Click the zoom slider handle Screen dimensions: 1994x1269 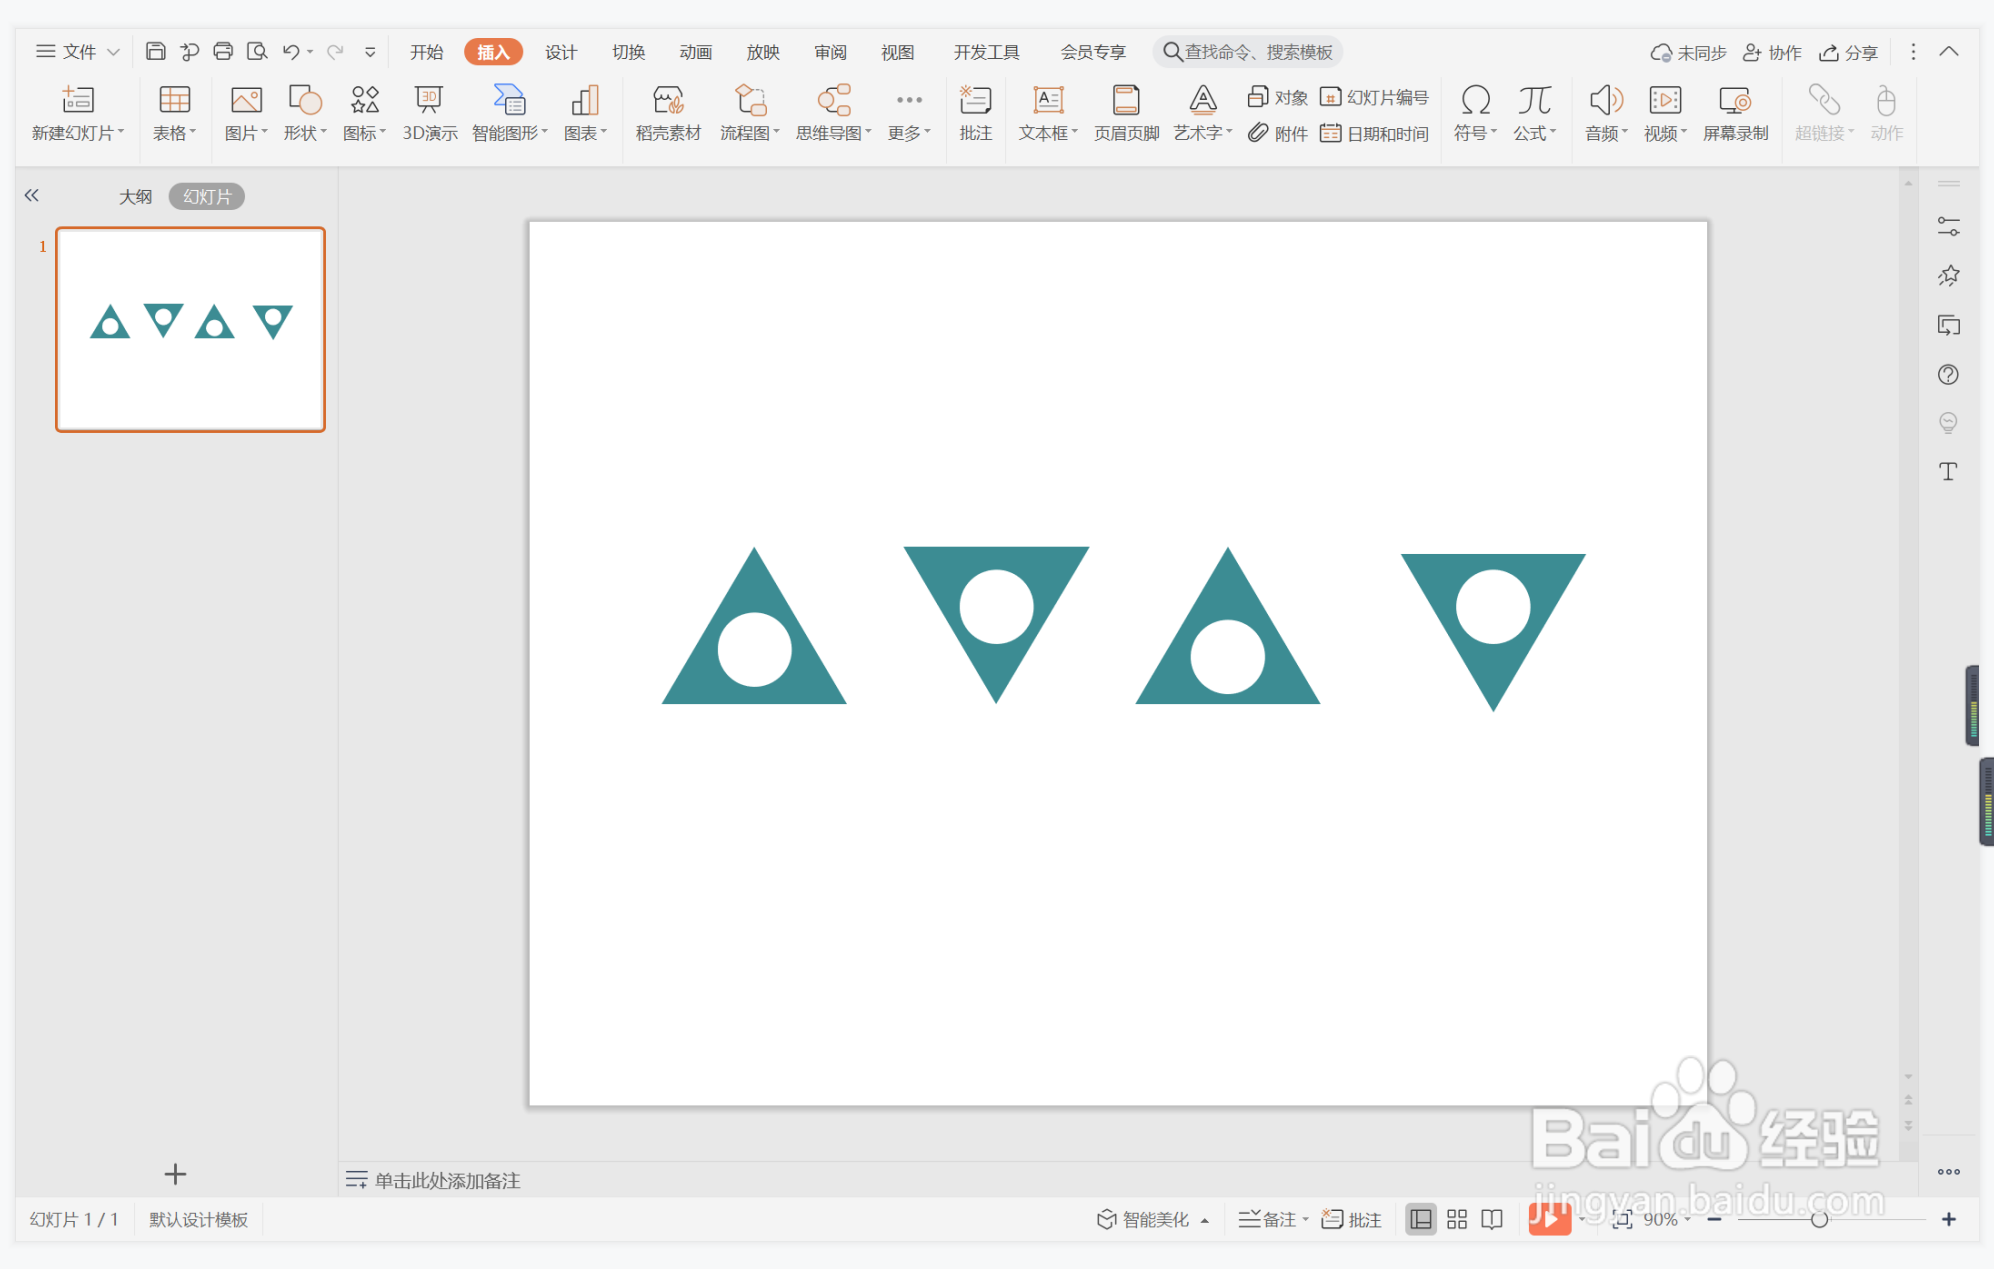[1819, 1219]
